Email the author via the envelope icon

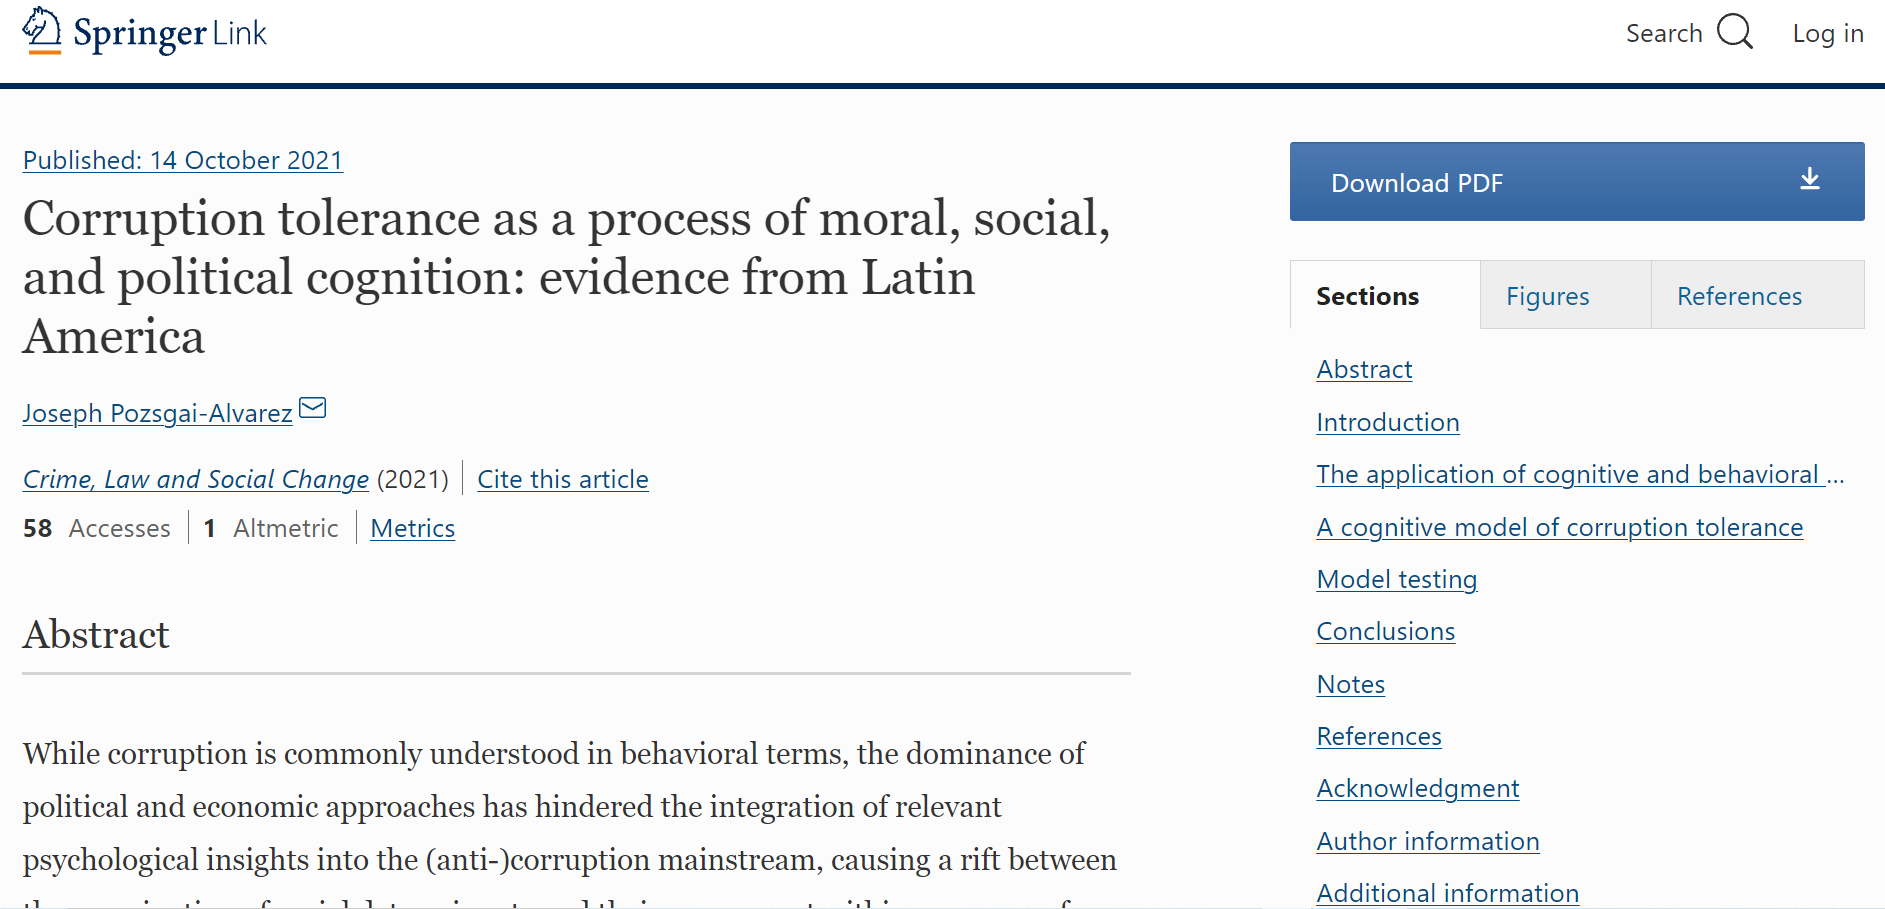pos(312,408)
